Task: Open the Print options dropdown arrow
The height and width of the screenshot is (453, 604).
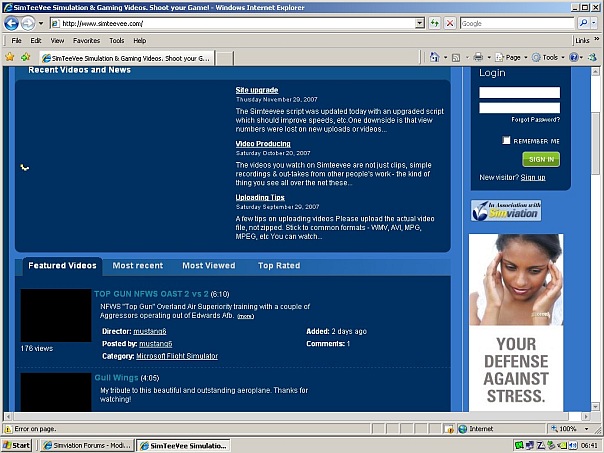Action: coord(489,58)
